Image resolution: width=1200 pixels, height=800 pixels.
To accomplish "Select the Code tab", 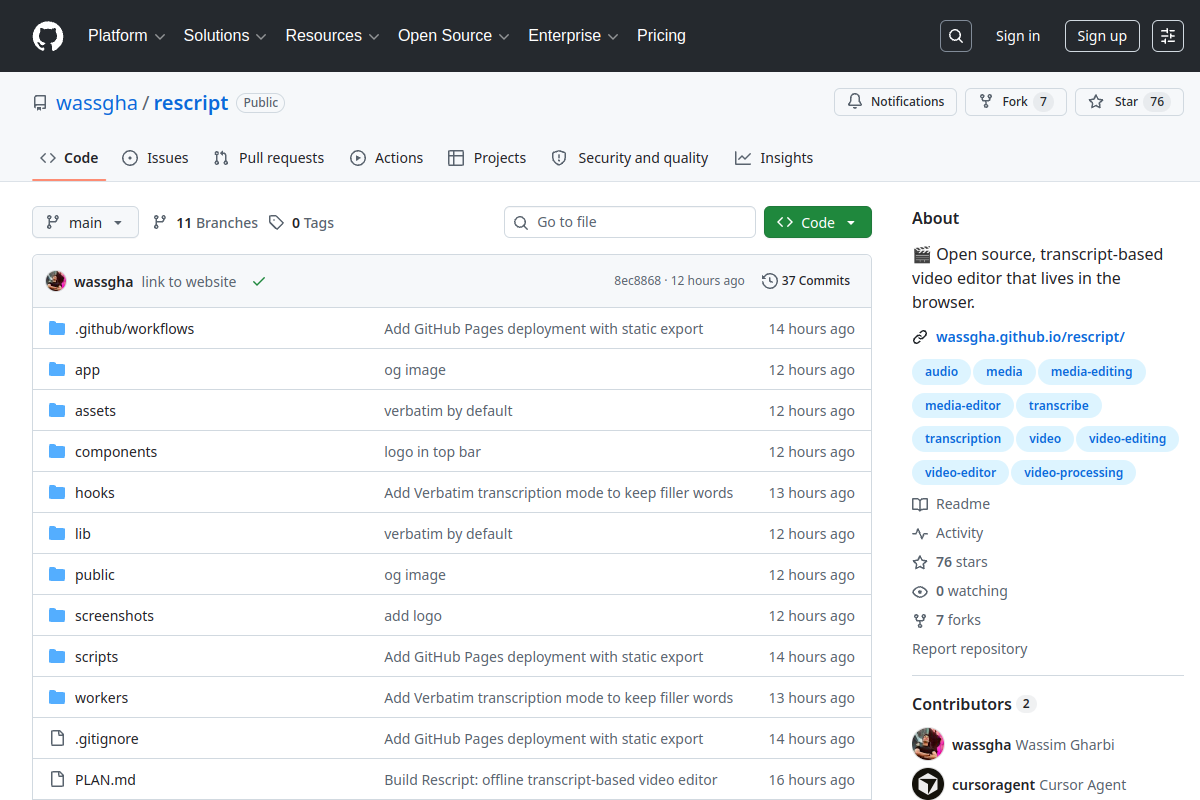I will [69, 158].
